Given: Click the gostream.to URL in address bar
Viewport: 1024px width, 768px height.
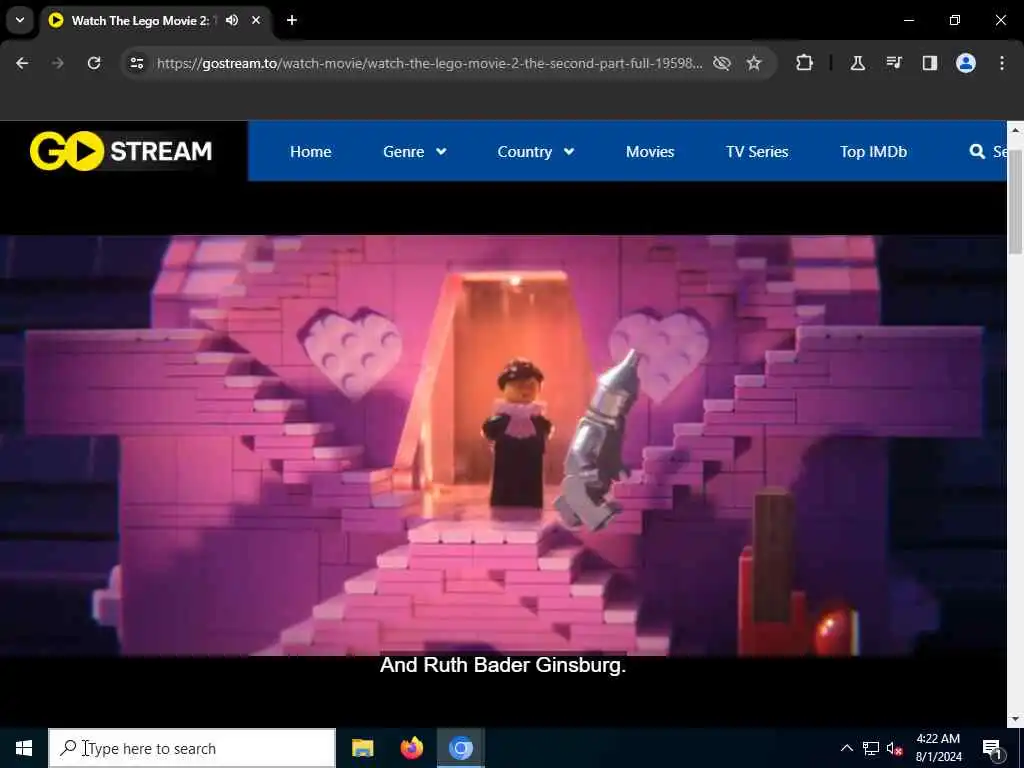Looking at the screenshot, I should (429, 63).
